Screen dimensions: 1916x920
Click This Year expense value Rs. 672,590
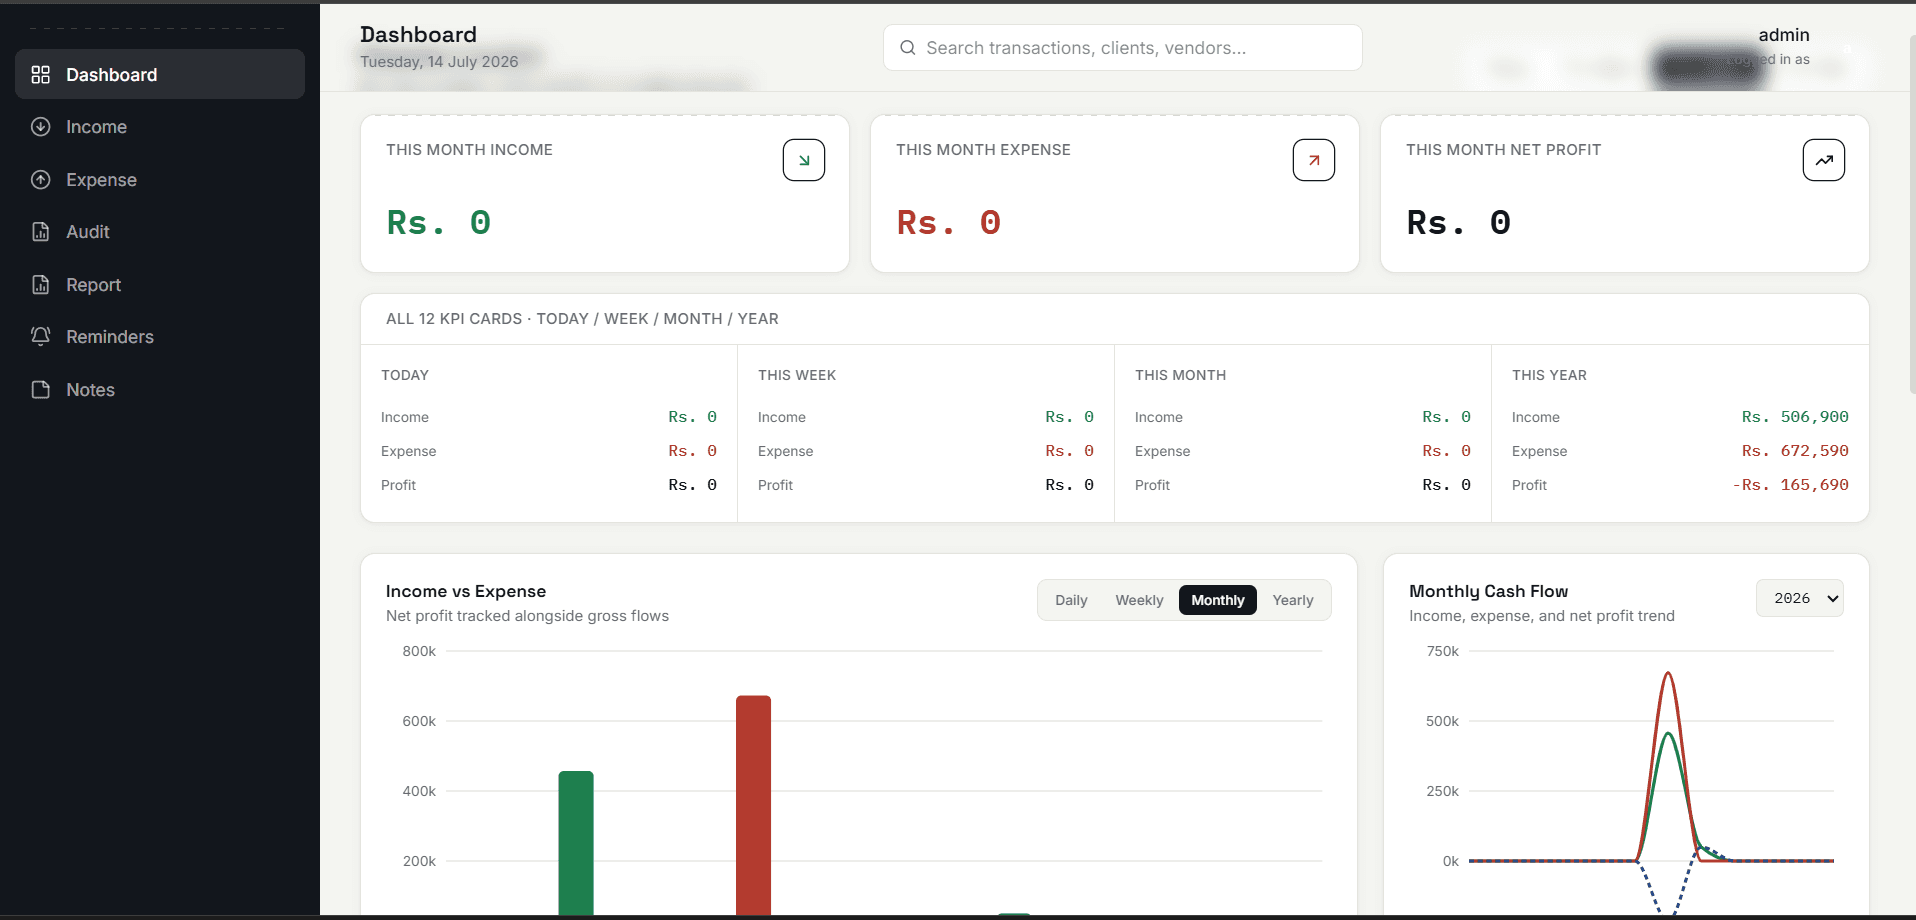(x=1795, y=451)
